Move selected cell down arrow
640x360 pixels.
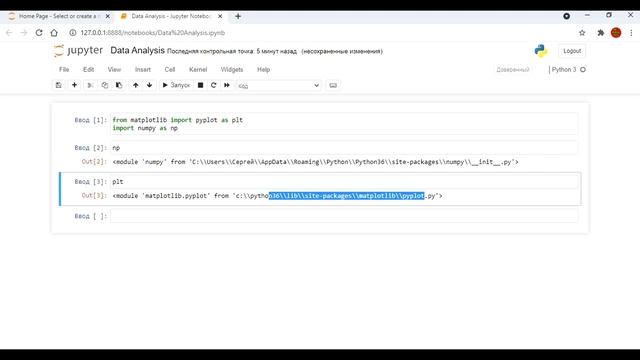coord(149,85)
